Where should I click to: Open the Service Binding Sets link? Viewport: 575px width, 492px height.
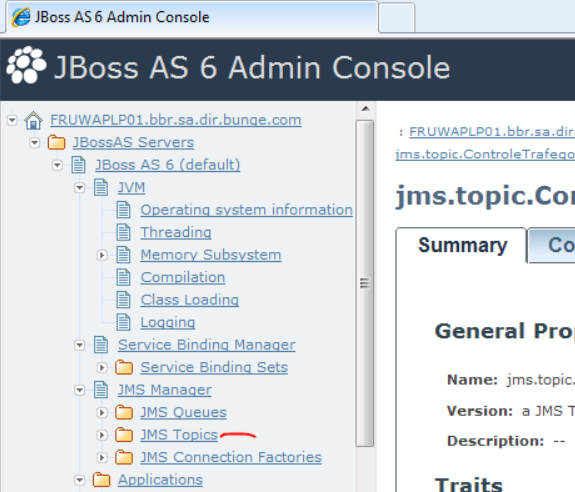click(214, 367)
